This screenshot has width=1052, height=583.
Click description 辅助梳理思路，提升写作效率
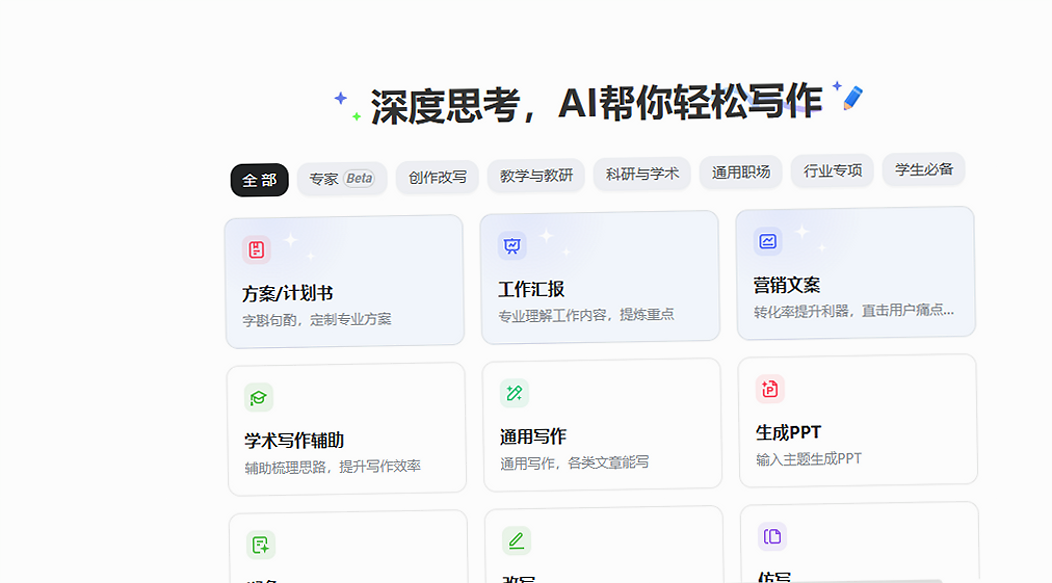point(333,467)
